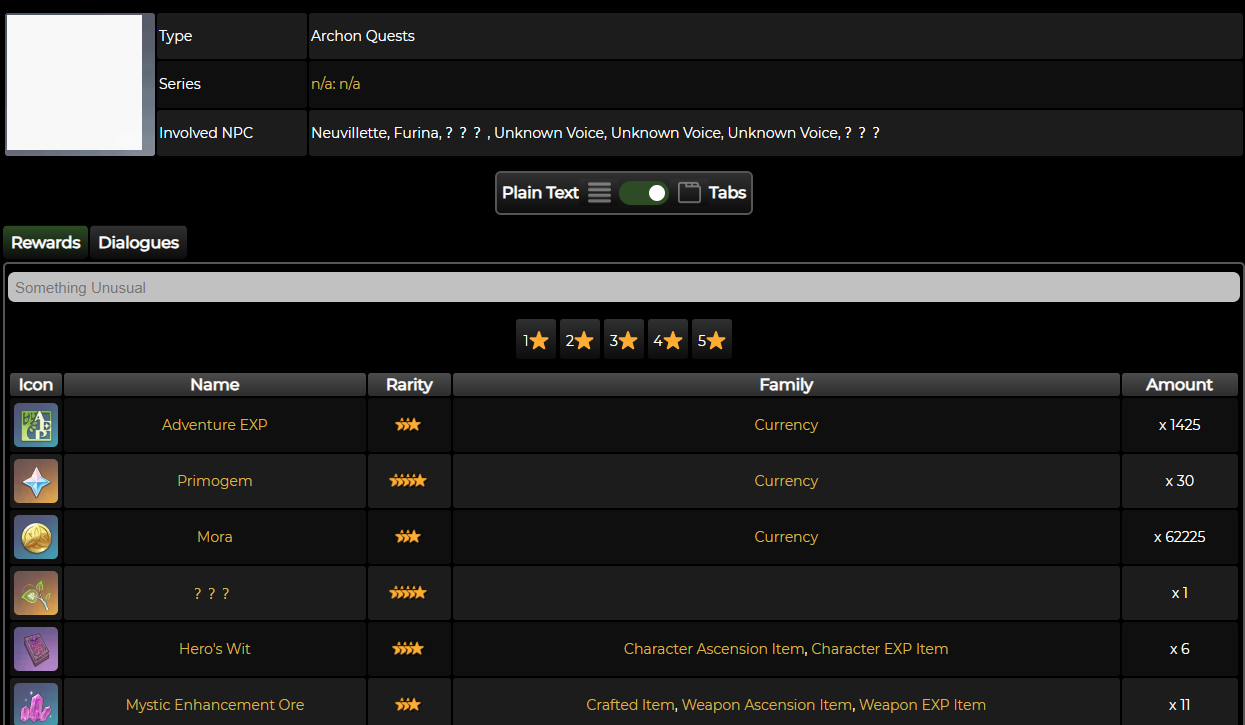Click the x 1 amount cell
The height and width of the screenshot is (725, 1245).
pyautogui.click(x=1180, y=593)
